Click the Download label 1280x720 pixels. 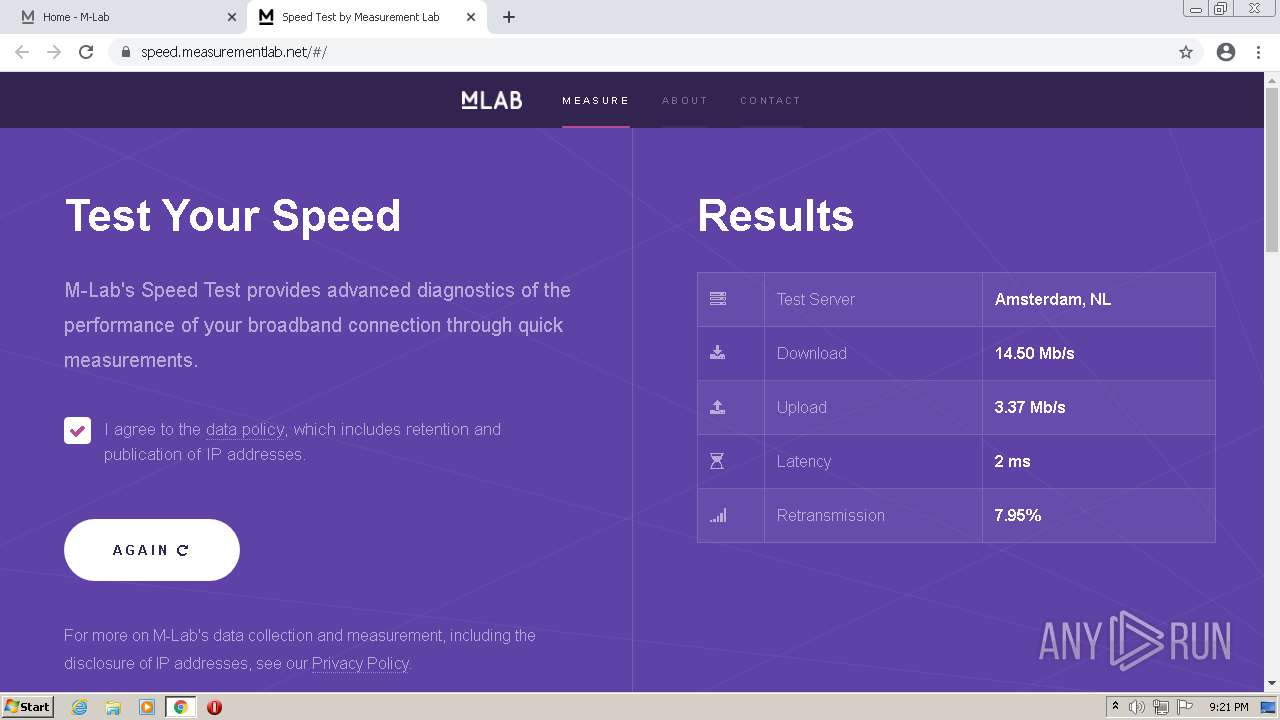[812, 353]
